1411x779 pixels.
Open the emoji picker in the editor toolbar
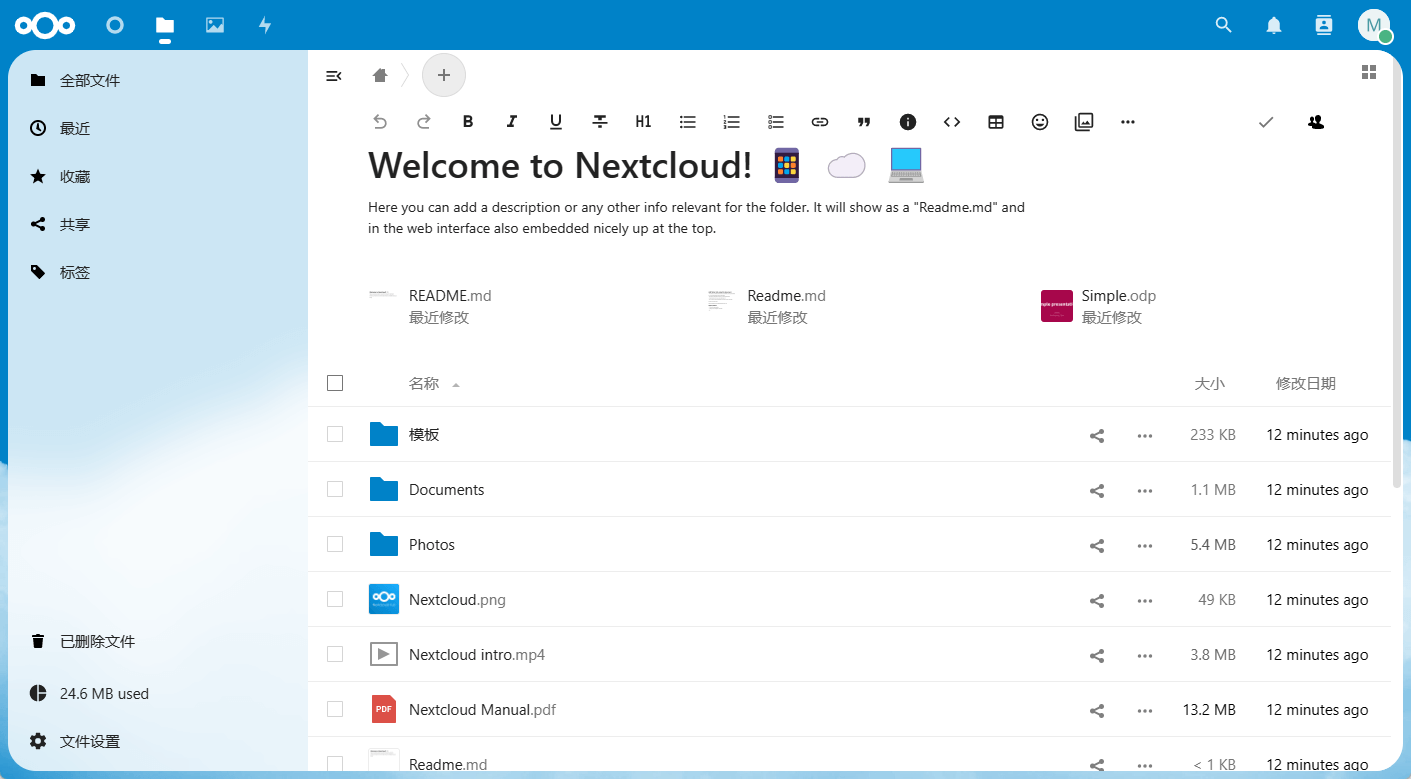tap(1039, 121)
